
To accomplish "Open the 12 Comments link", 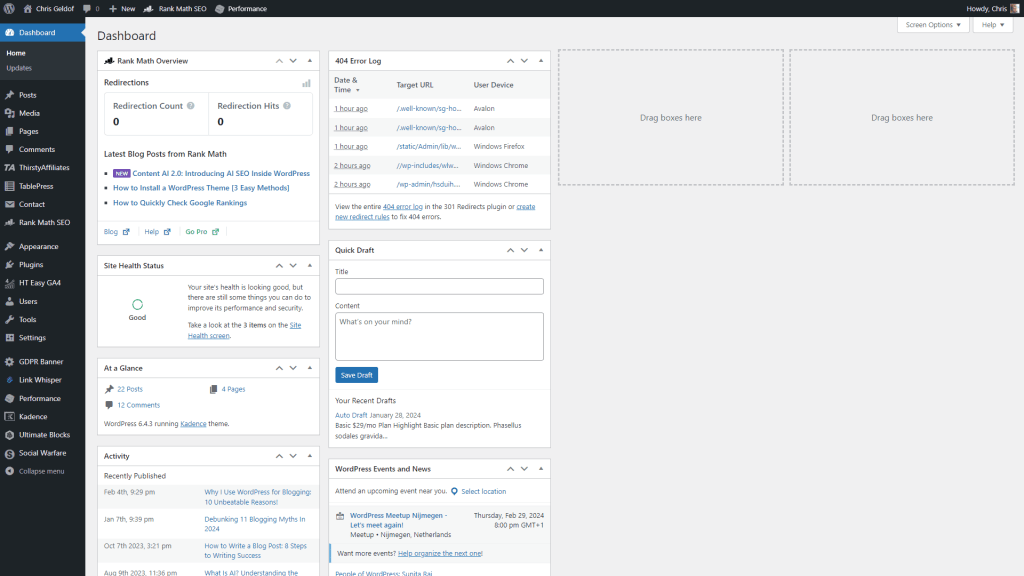I will [138, 405].
